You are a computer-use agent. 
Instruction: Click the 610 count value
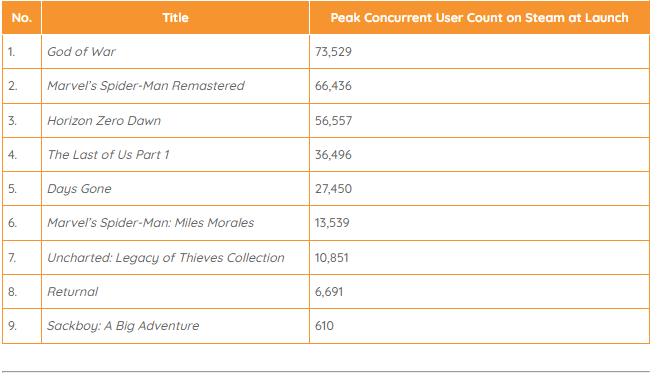(324, 326)
